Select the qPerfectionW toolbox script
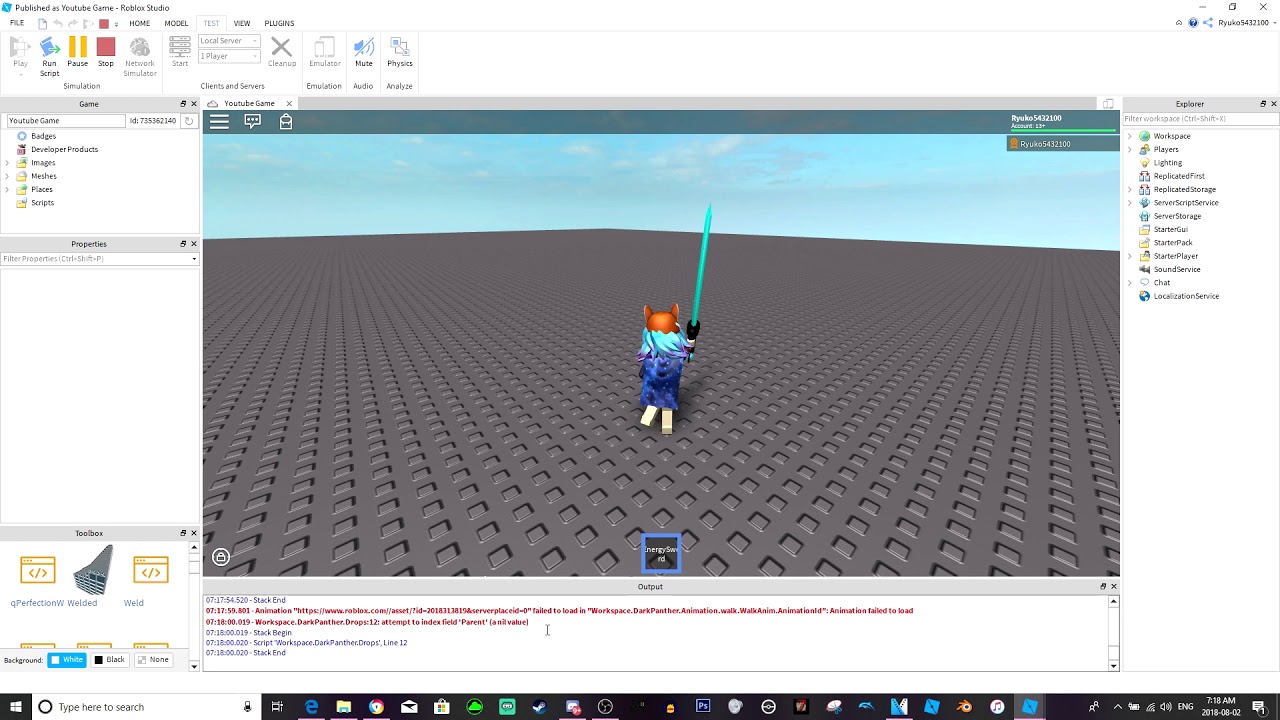The image size is (1280, 720). coord(38,572)
